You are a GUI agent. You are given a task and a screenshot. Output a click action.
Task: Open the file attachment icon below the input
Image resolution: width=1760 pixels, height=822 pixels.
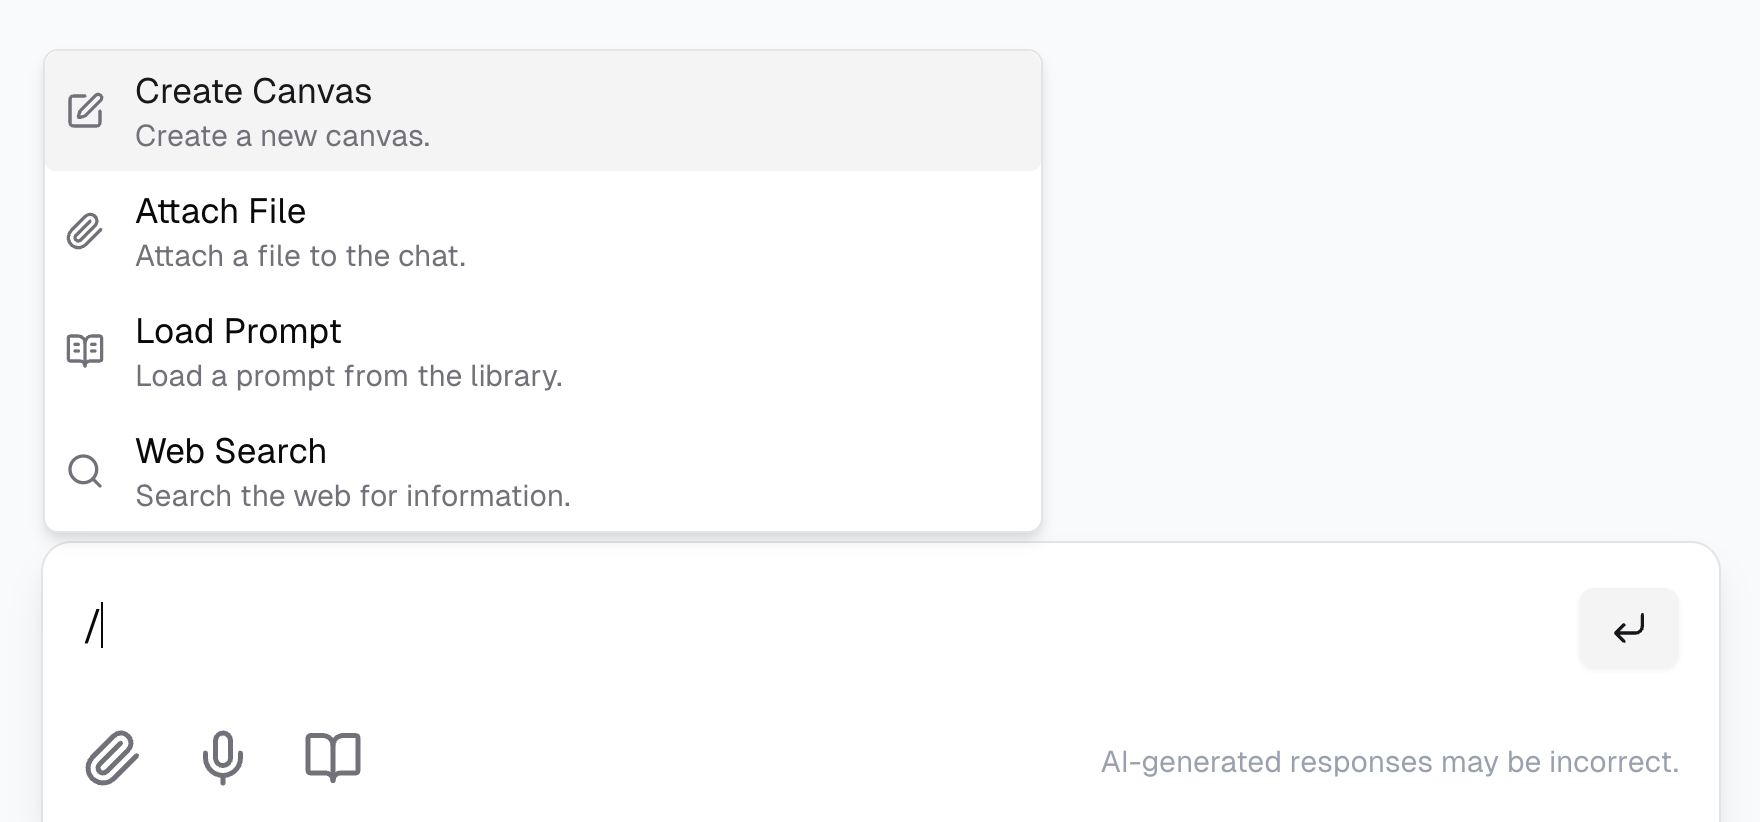point(112,758)
